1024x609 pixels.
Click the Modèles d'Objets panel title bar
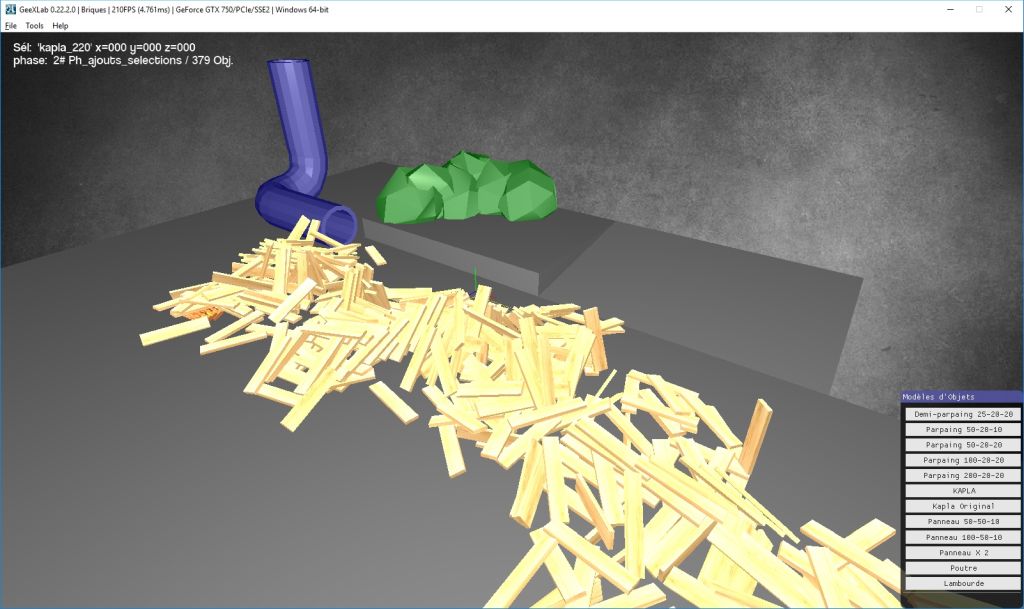[x=962, y=396]
